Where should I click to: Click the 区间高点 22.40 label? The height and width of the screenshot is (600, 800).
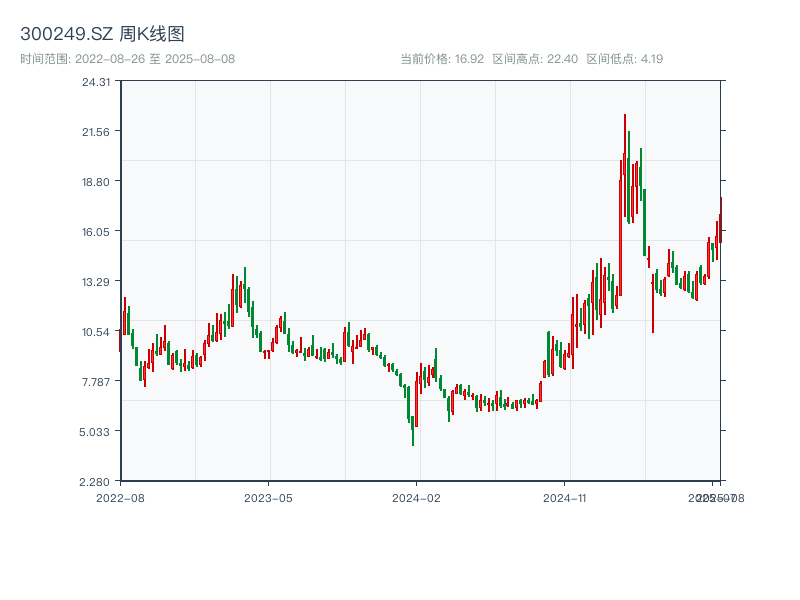click(x=535, y=59)
